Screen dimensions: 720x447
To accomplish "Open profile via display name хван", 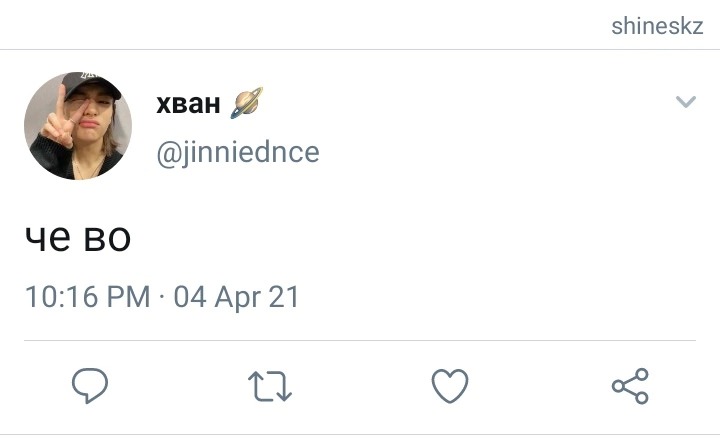I will [x=188, y=104].
